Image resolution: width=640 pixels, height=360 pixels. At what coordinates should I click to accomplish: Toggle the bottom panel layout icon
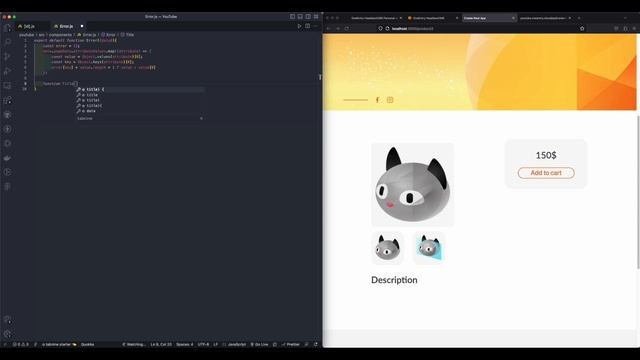(x=300, y=17)
